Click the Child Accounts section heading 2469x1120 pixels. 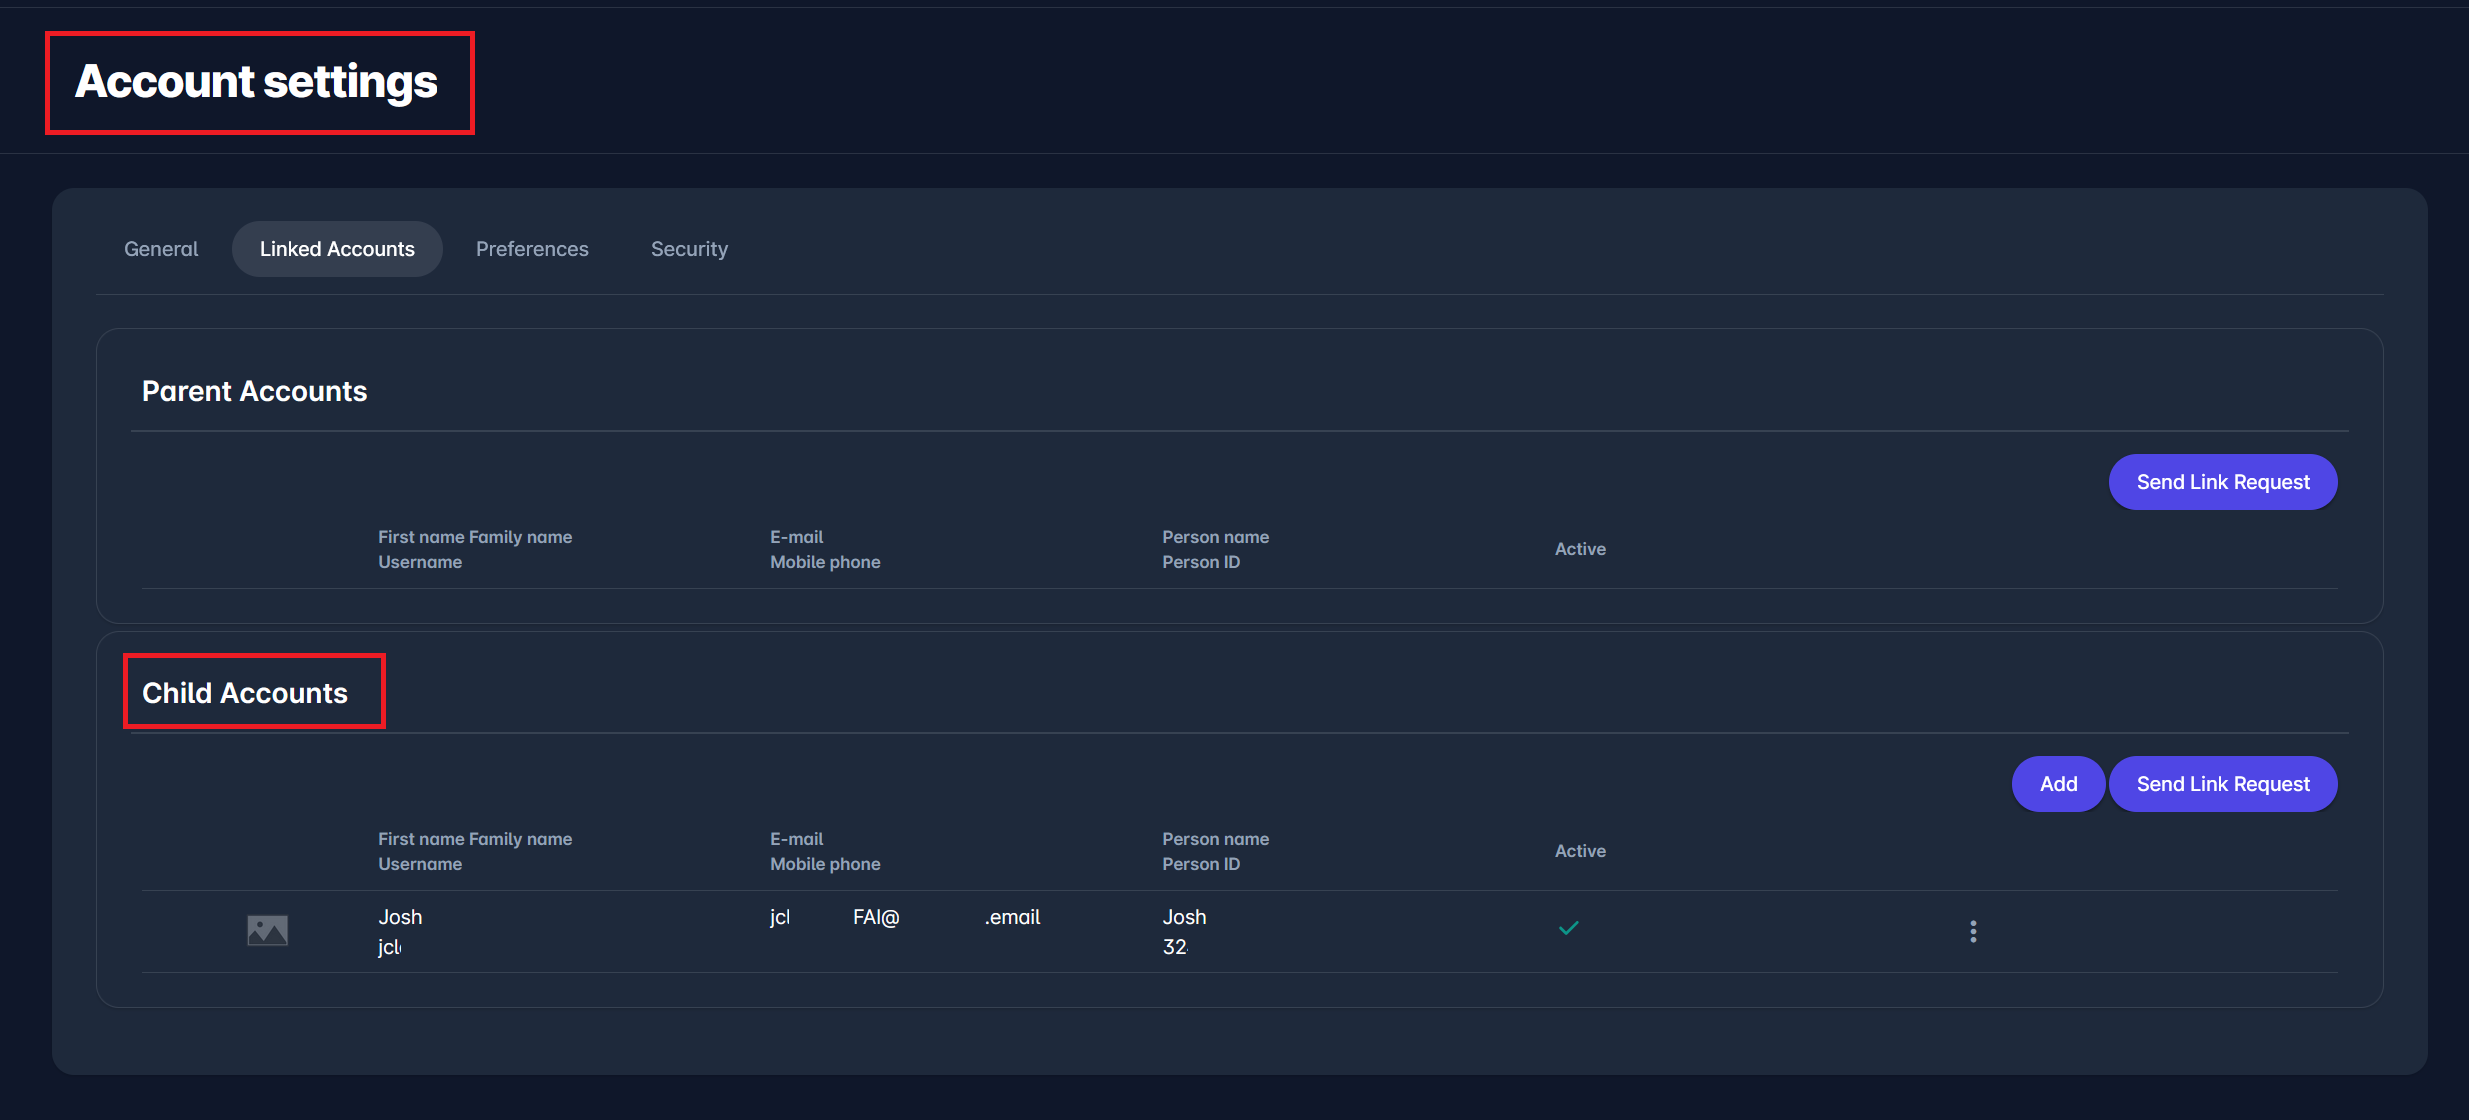[245, 693]
